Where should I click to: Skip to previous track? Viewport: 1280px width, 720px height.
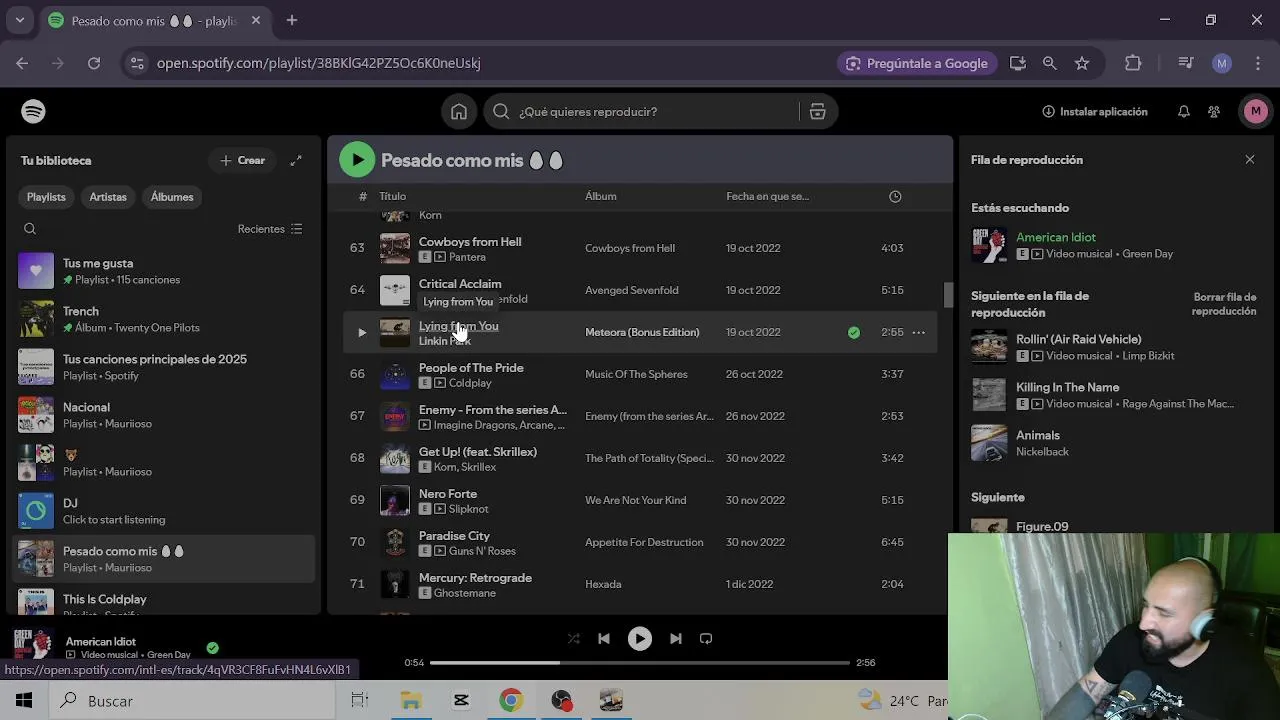click(604, 638)
